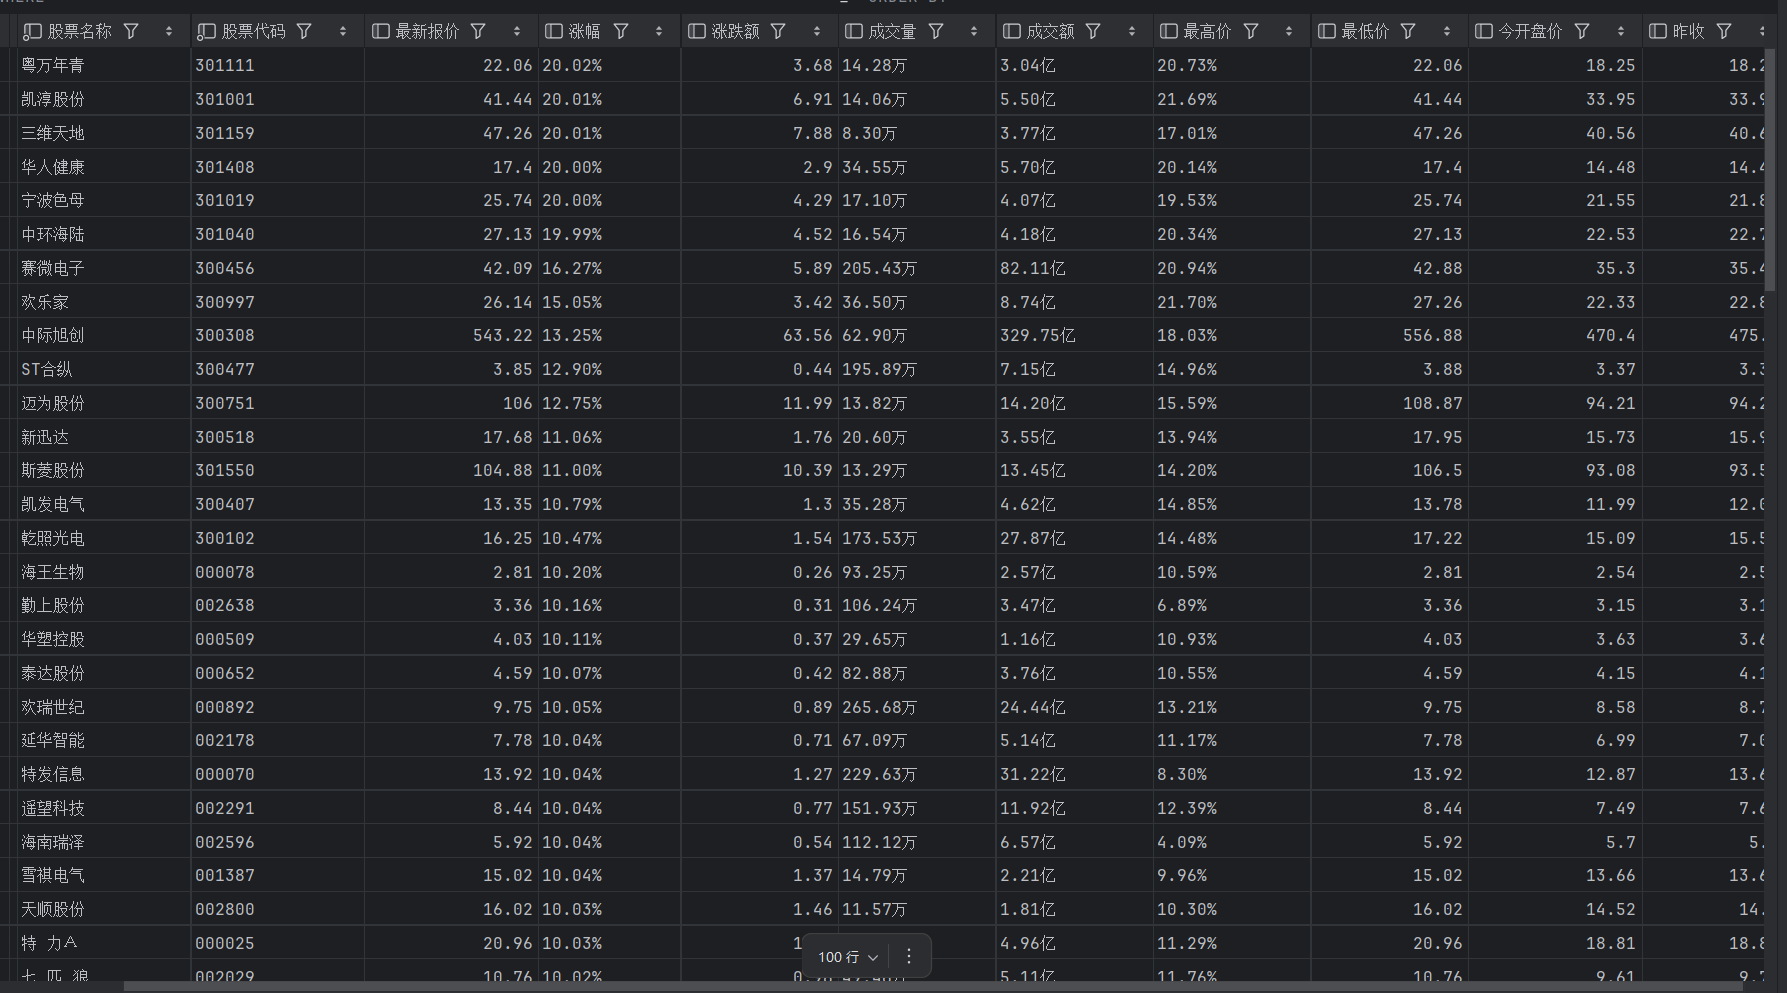Open the filter for 今开盘价 column

click(x=1582, y=32)
